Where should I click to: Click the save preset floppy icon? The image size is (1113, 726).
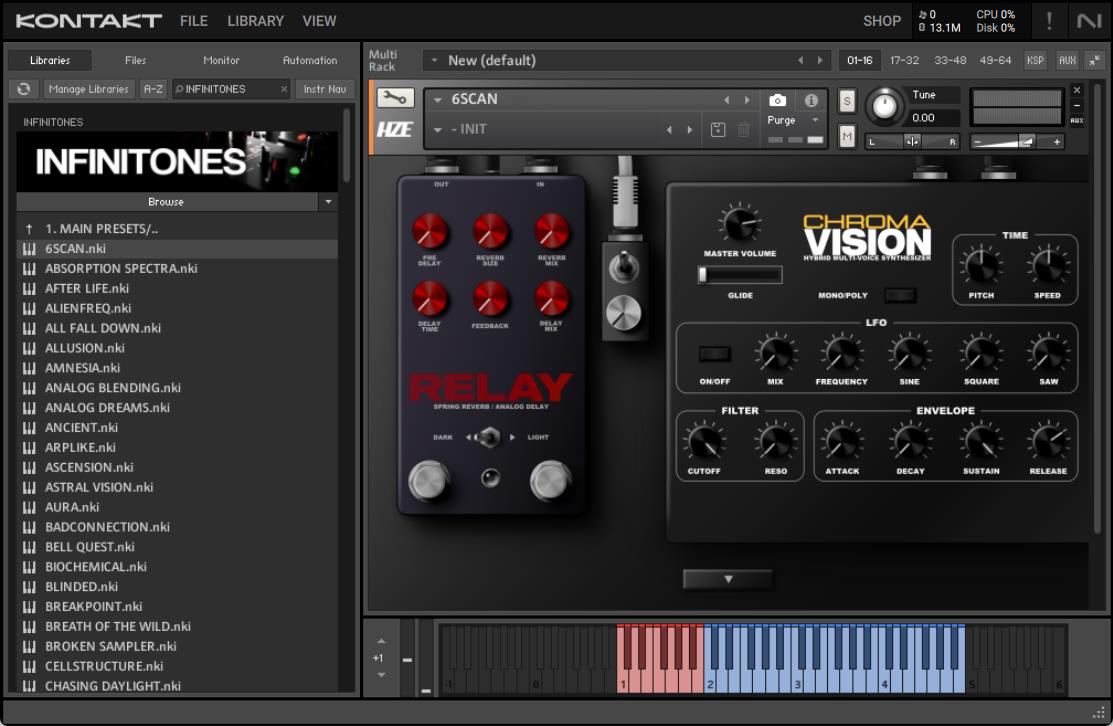[718, 130]
